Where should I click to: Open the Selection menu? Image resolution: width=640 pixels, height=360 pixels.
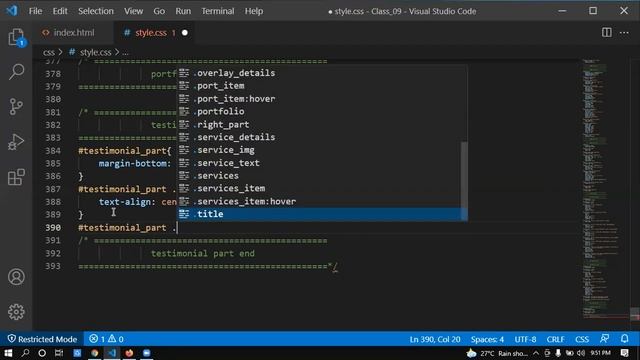pyautogui.click(x=96, y=11)
